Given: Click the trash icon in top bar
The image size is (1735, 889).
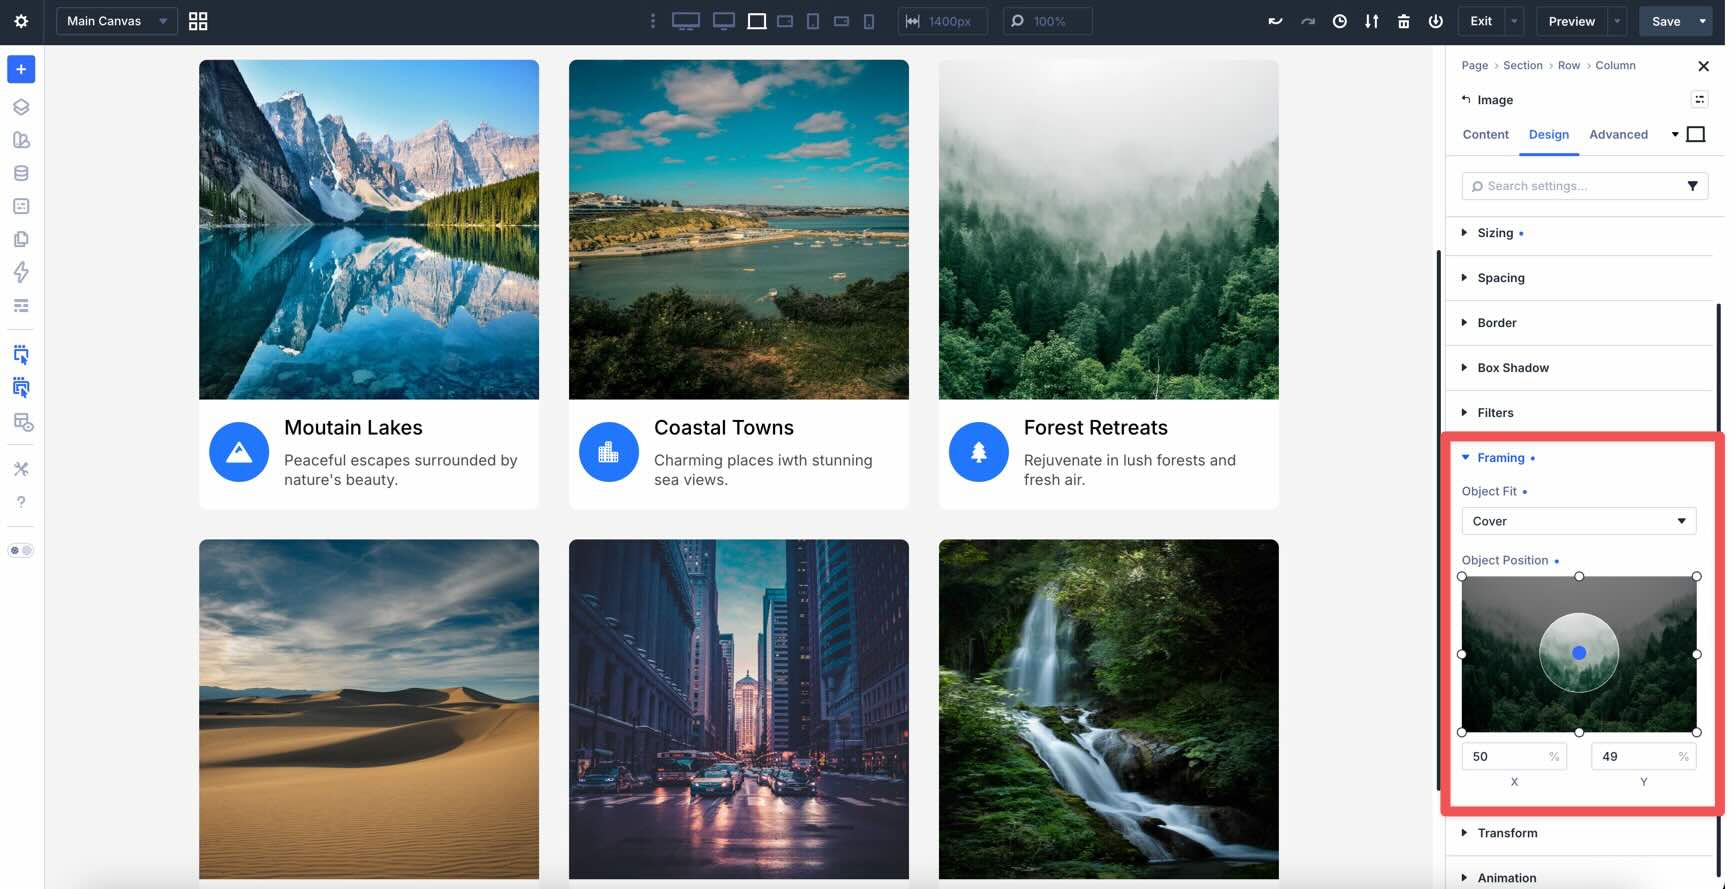Looking at the screenshot, I should [x=1404, y=21].
